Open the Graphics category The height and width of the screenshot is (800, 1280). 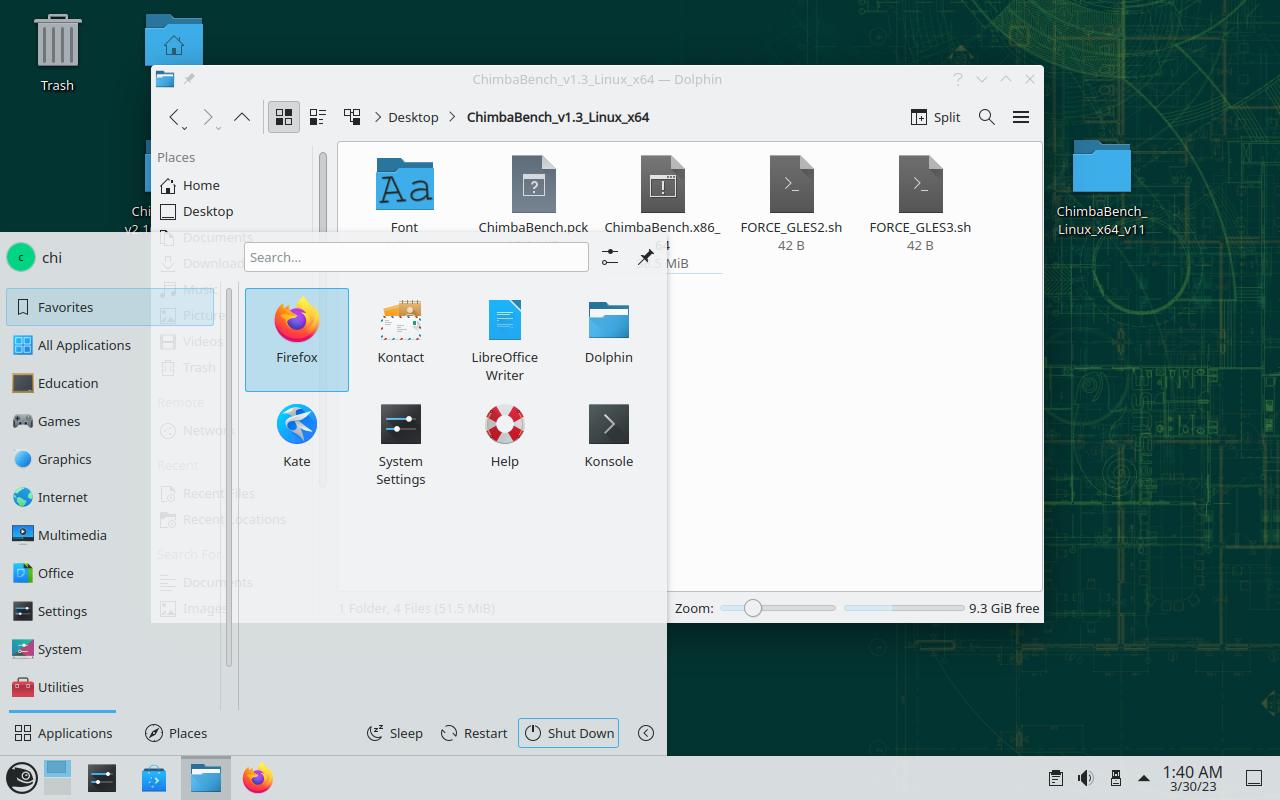(x=110, y=459)
